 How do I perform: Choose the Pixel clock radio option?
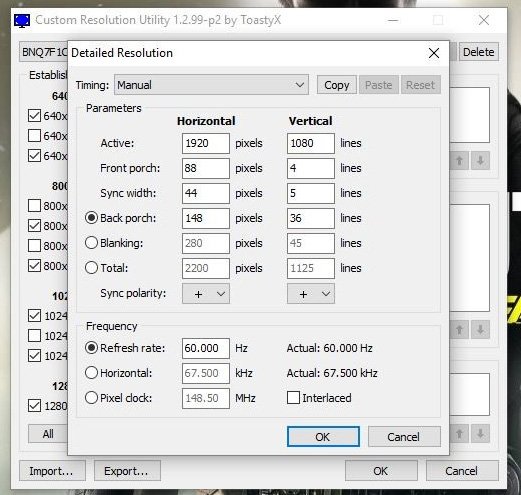(91, 398)
